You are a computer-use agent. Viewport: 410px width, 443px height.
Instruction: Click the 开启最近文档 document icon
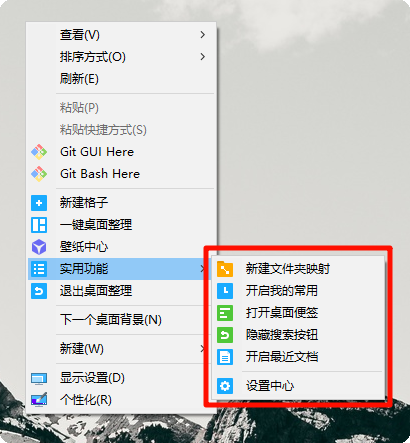click(225, 357)
